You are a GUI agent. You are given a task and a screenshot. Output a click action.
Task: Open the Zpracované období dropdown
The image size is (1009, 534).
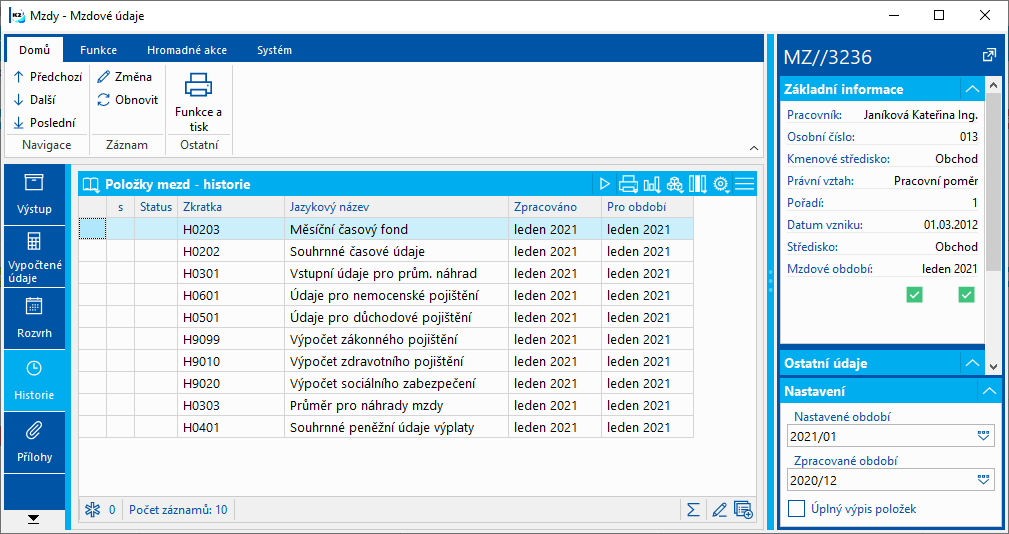(983, 480)
